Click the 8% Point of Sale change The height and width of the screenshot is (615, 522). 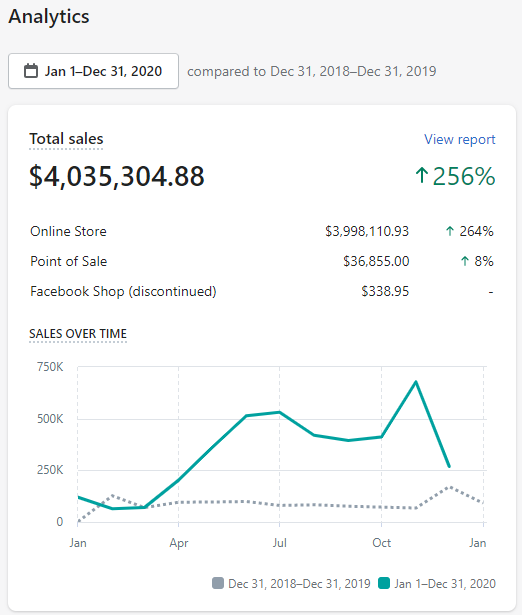pyautogui.click(x=477, y=261)
